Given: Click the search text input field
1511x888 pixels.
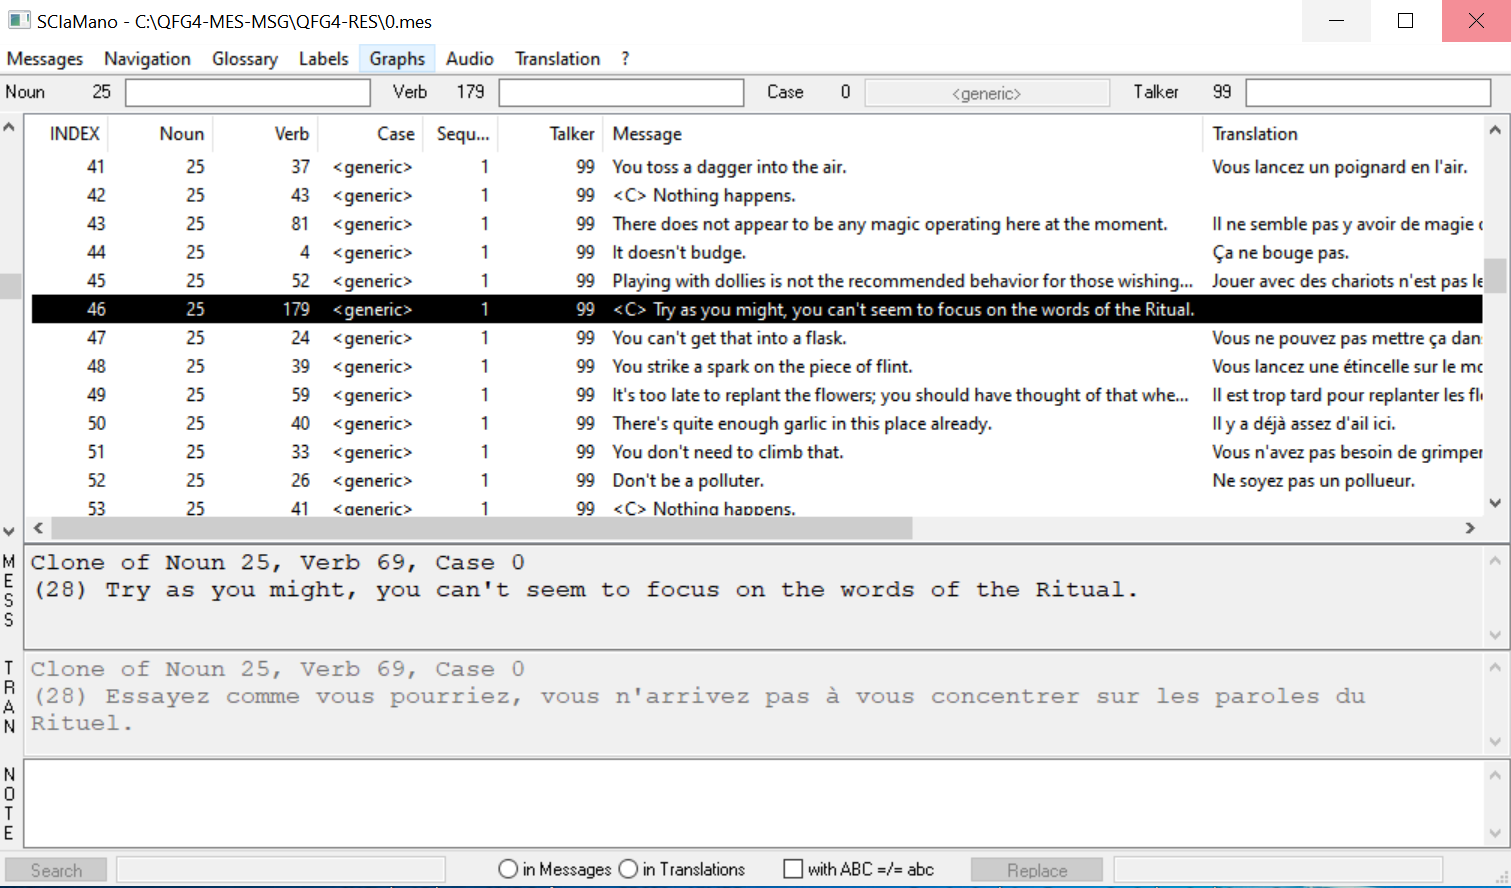Looking at the screenshot, I should (281, 870).
